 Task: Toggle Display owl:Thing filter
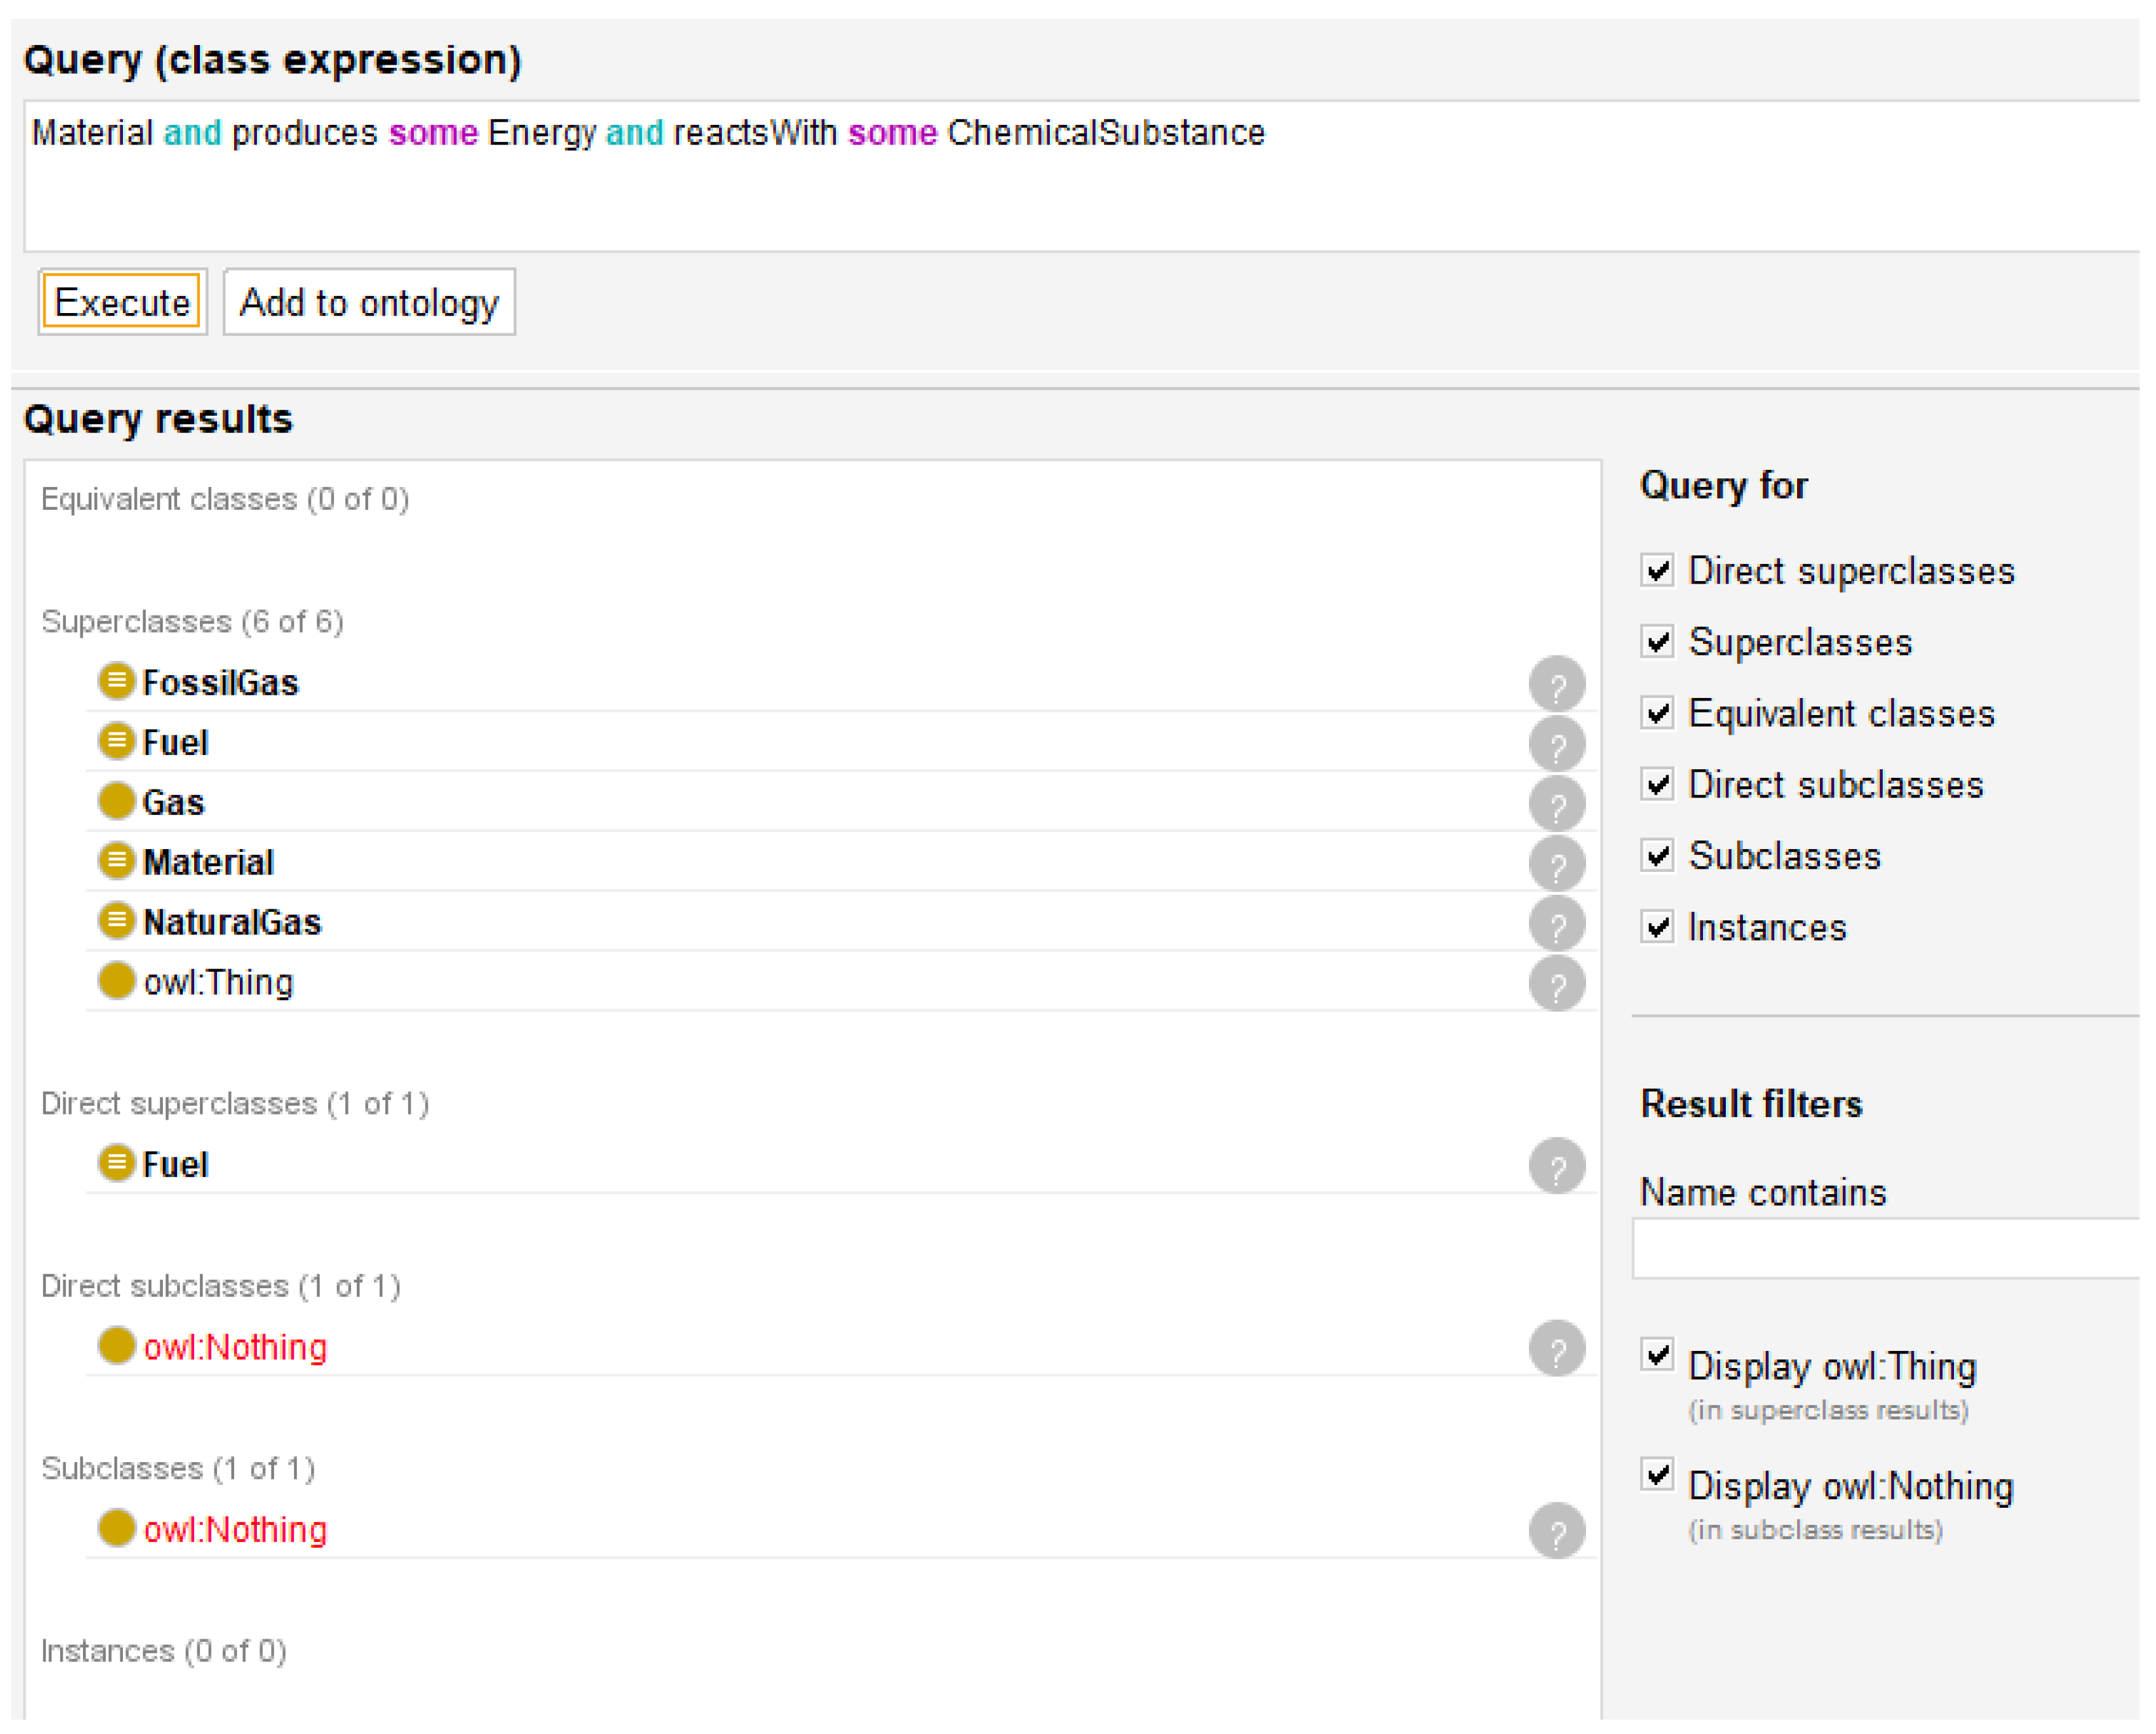pos(1657,1356)
